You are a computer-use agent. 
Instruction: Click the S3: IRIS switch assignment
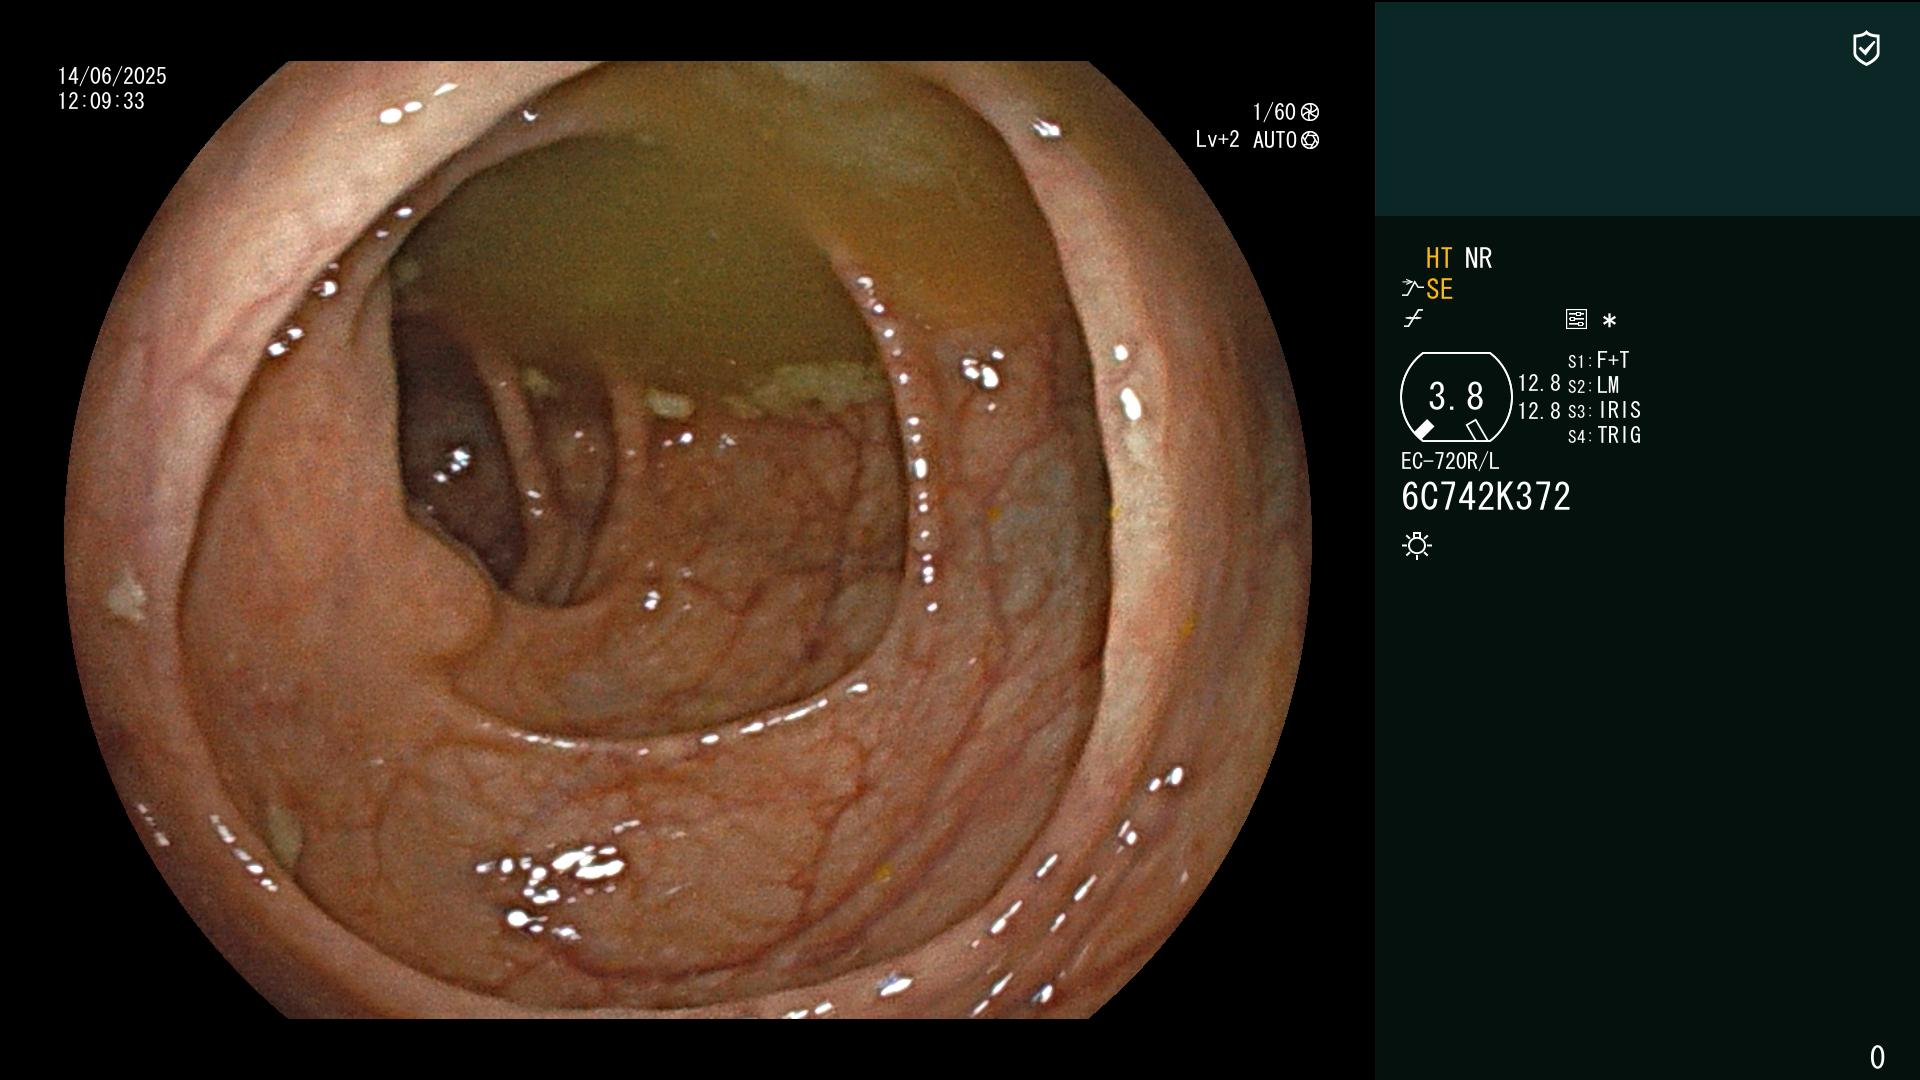pos(1605,410)
